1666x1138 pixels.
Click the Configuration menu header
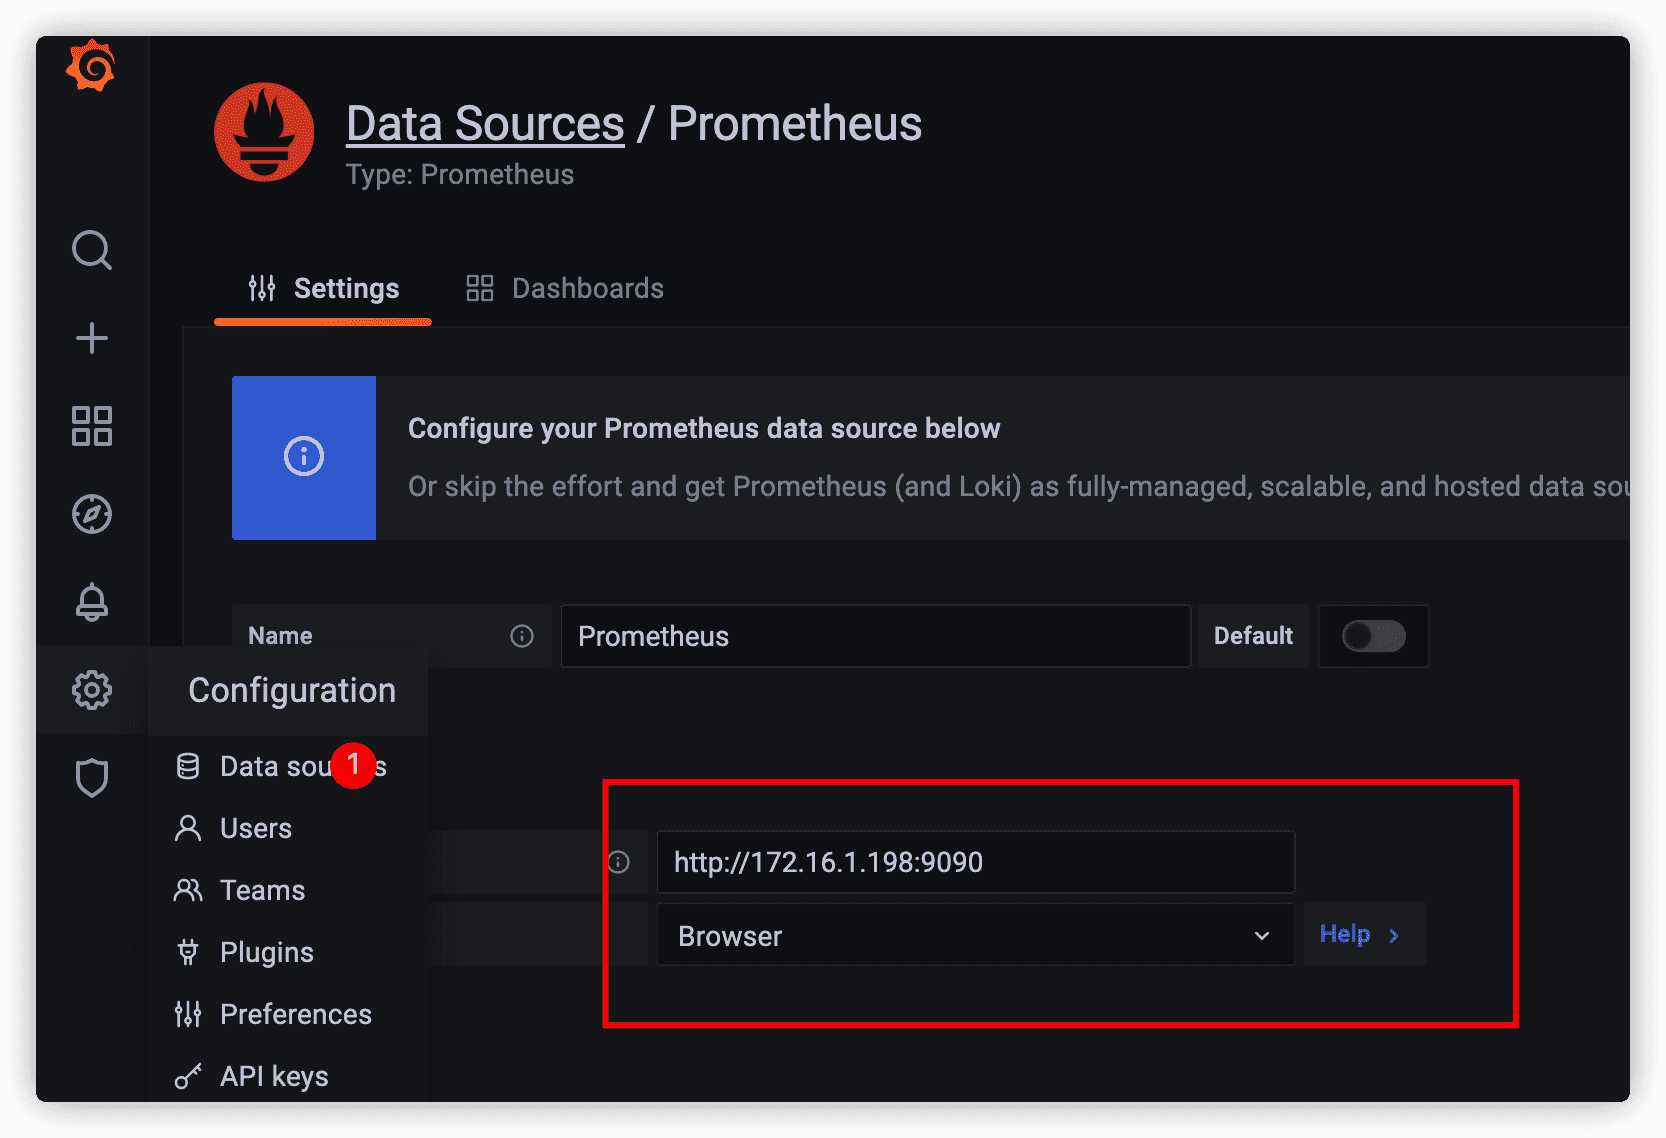[x=292, y=691]
